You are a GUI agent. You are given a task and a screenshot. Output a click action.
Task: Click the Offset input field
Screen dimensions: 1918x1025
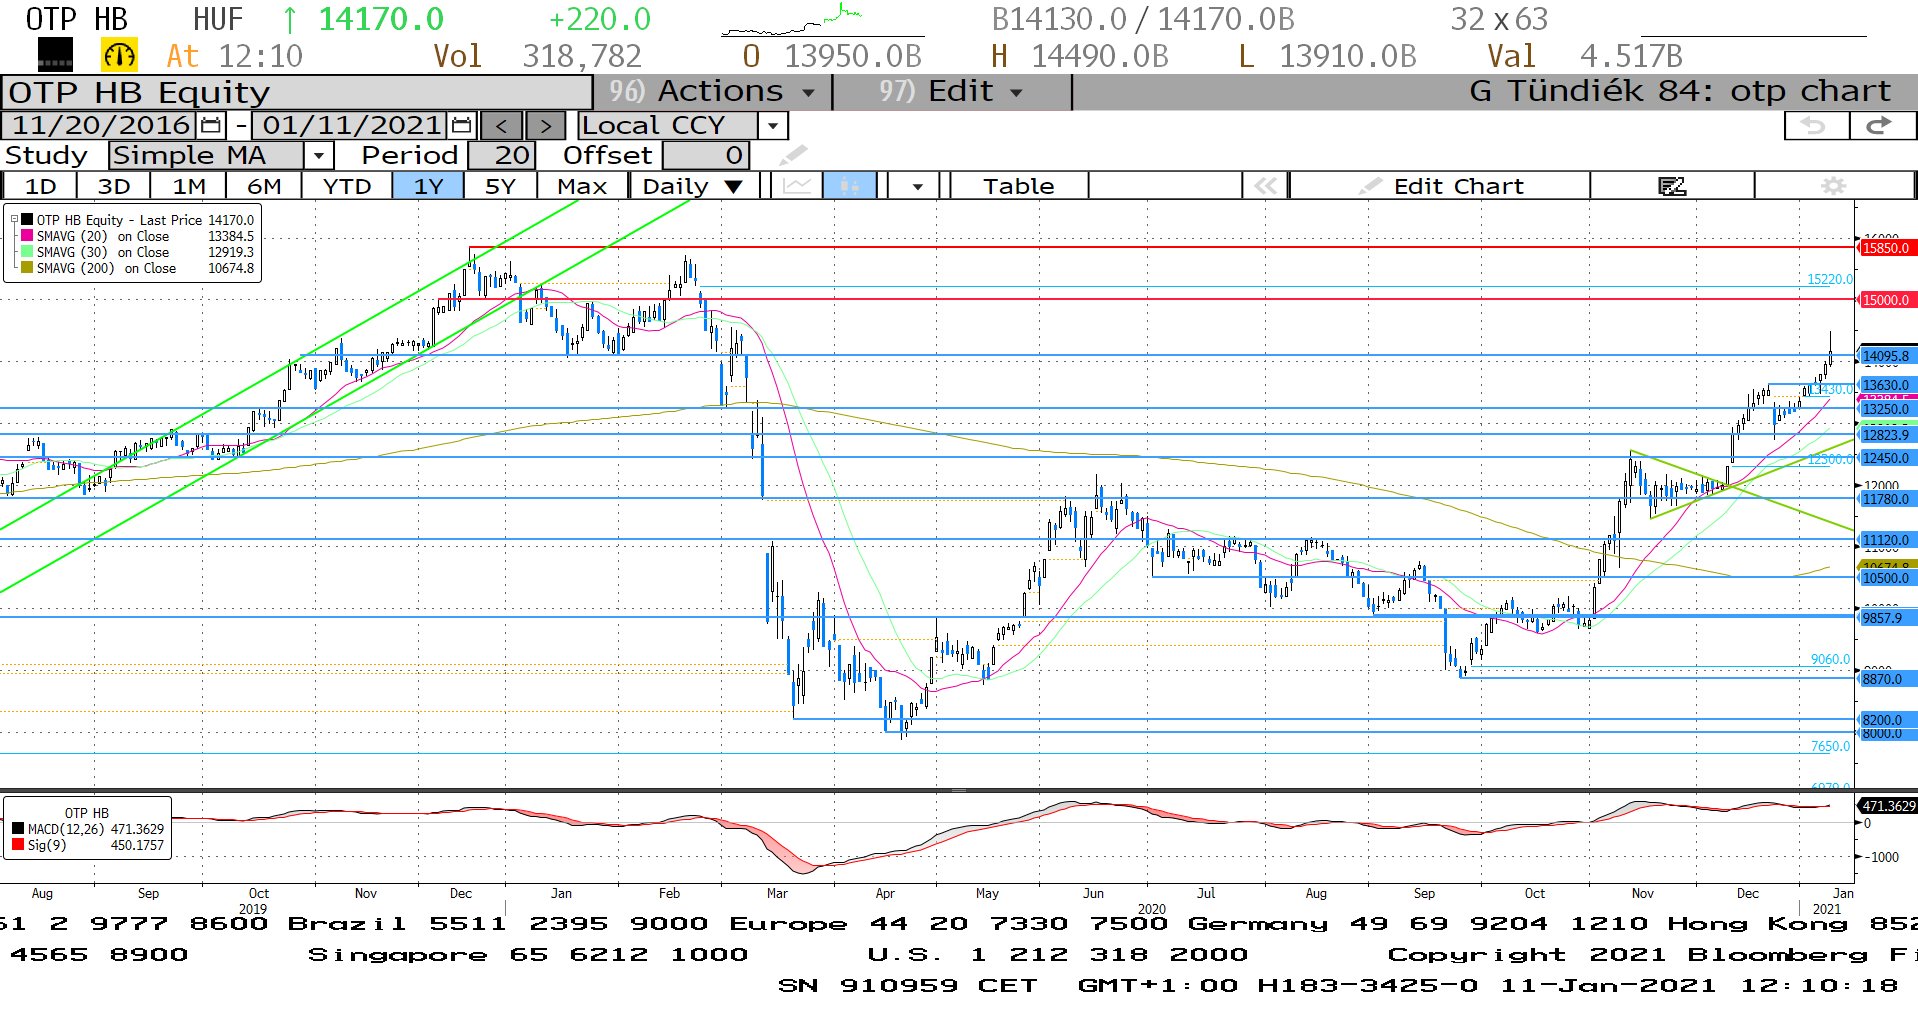coord(706,156)
